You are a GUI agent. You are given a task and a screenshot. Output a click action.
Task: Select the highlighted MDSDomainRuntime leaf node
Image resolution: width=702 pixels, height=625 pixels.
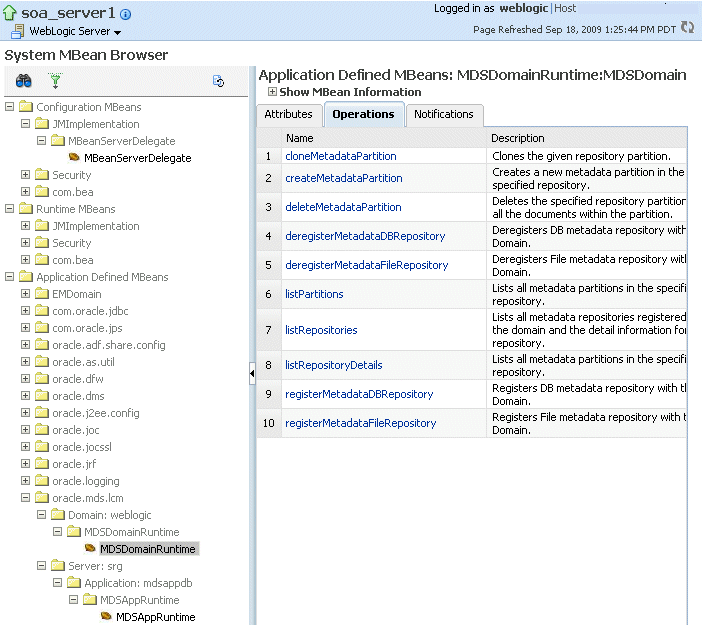click(148, 548)
